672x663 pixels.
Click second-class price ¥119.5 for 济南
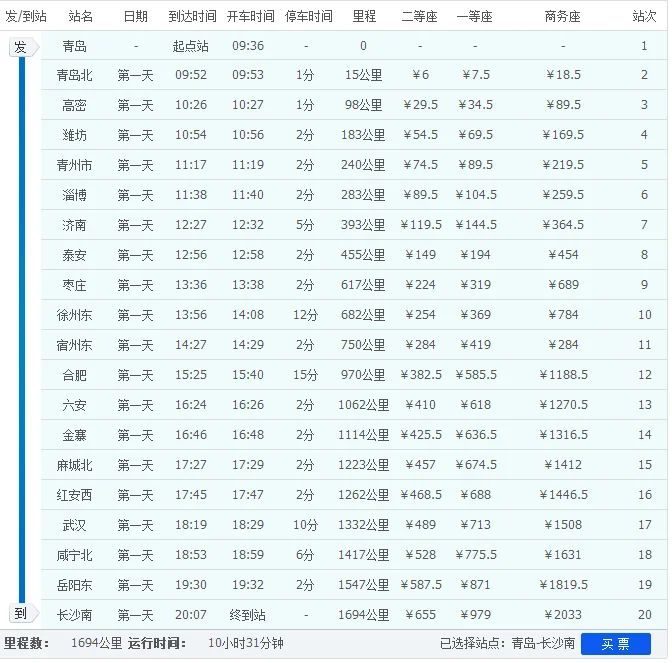(420, 225)
